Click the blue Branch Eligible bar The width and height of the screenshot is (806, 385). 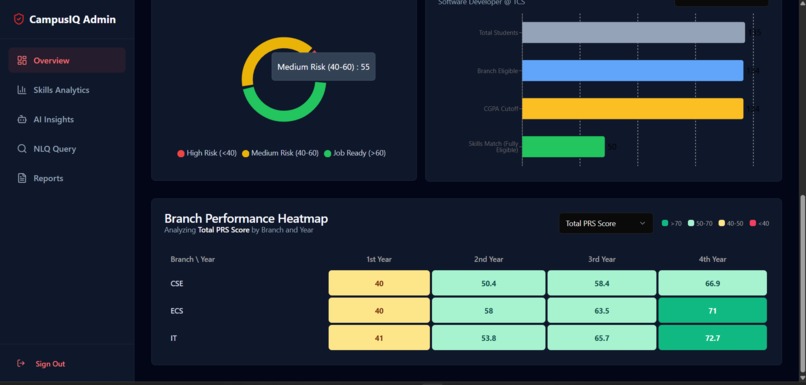coord(633,70)
